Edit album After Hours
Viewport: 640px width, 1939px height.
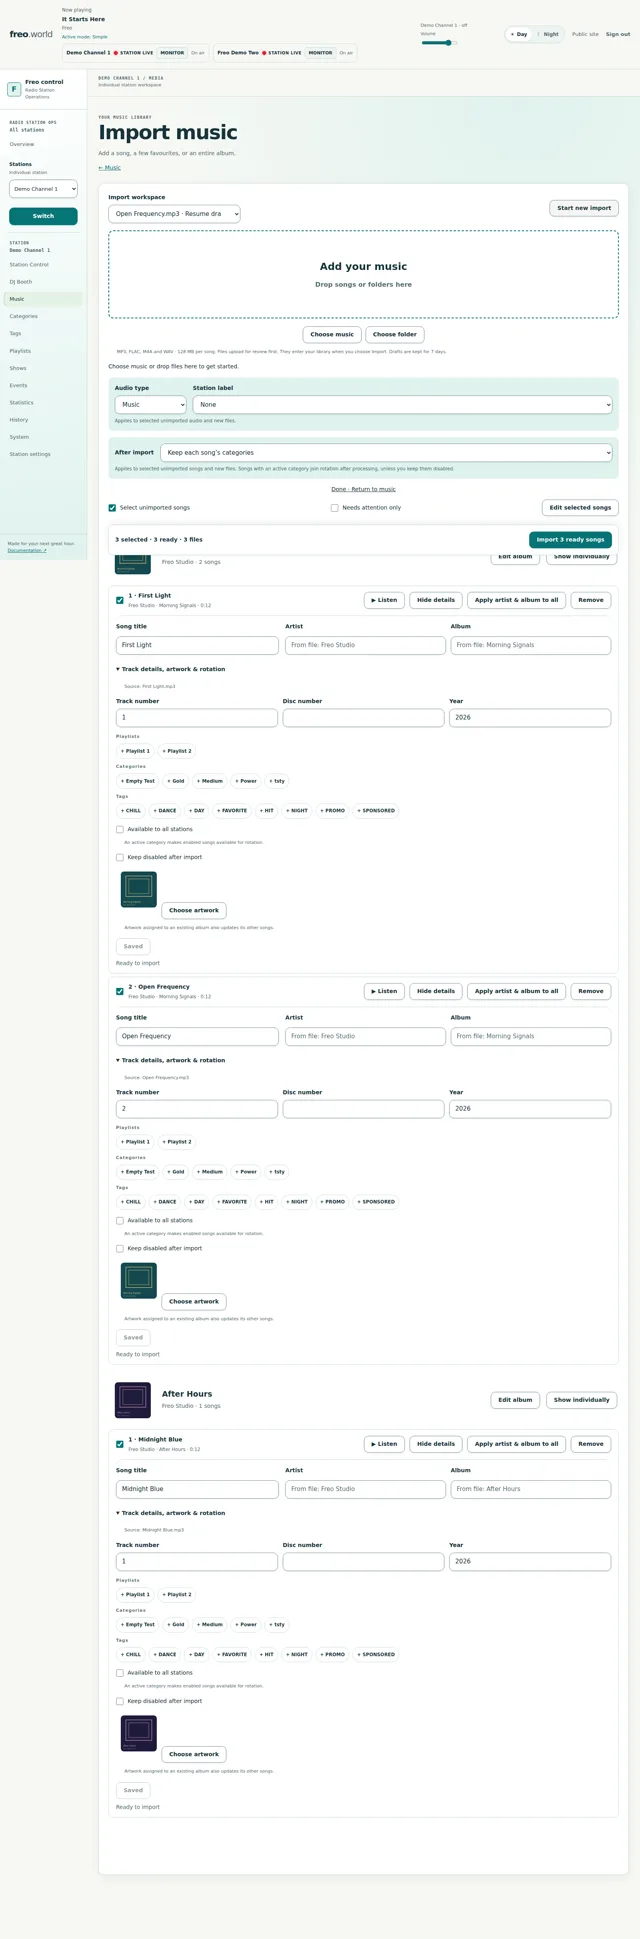tap(515, 1400)
